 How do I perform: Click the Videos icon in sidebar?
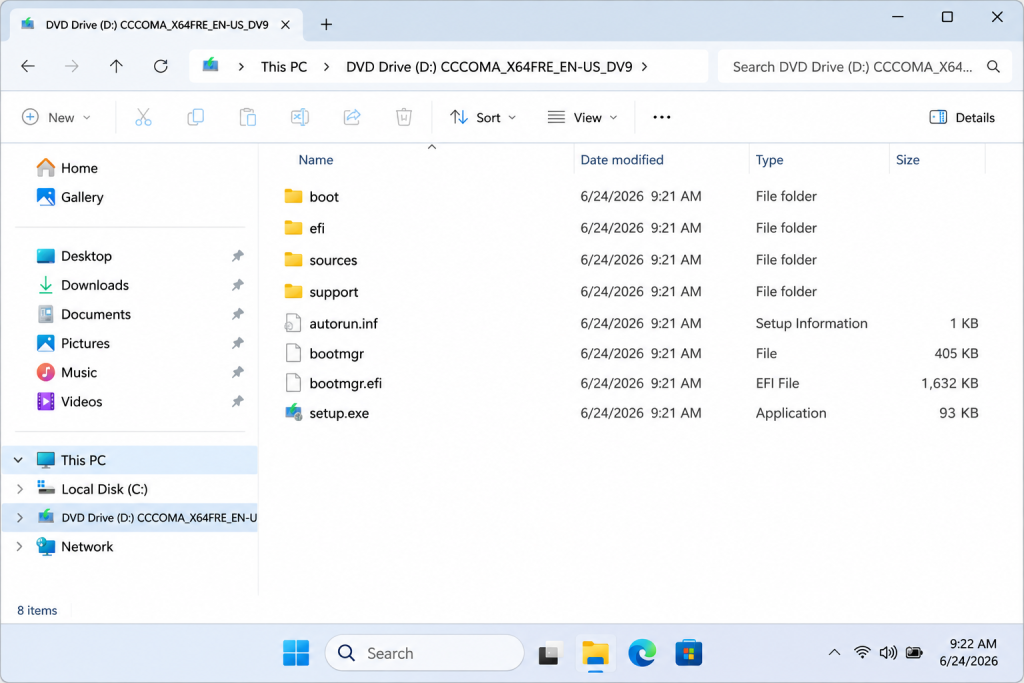point(46,402)
